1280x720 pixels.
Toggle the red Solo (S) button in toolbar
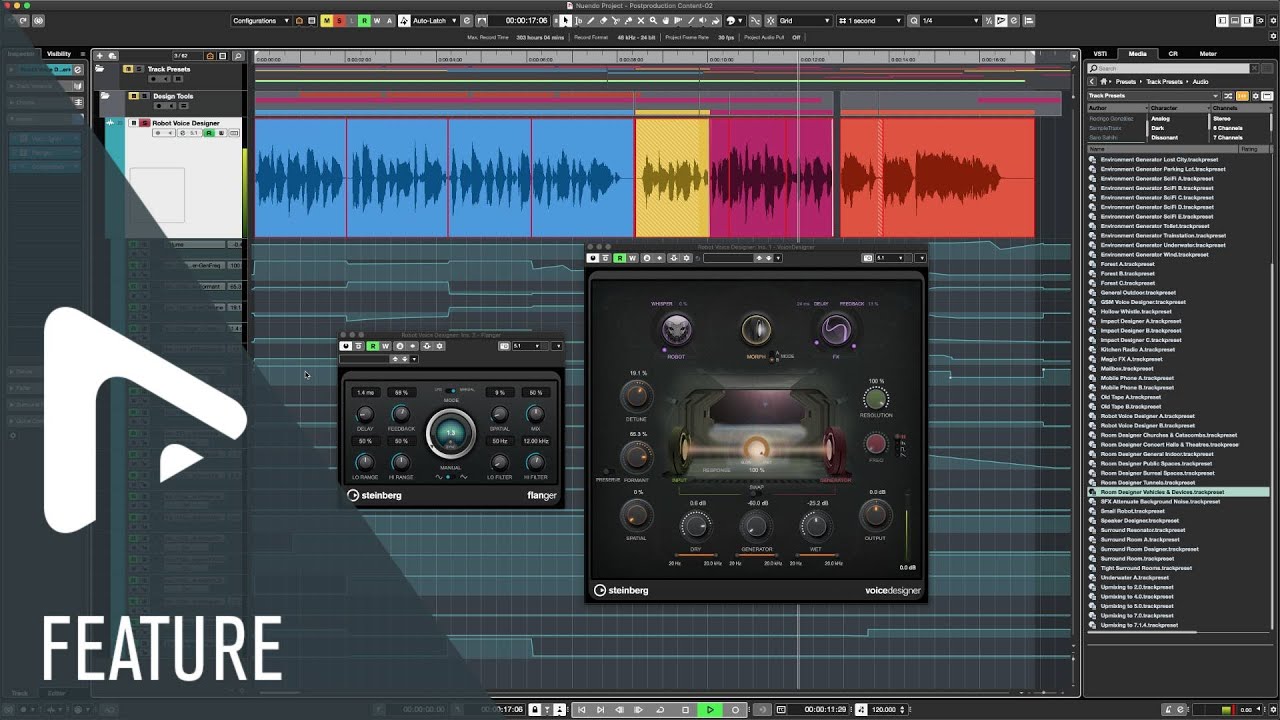339,20
